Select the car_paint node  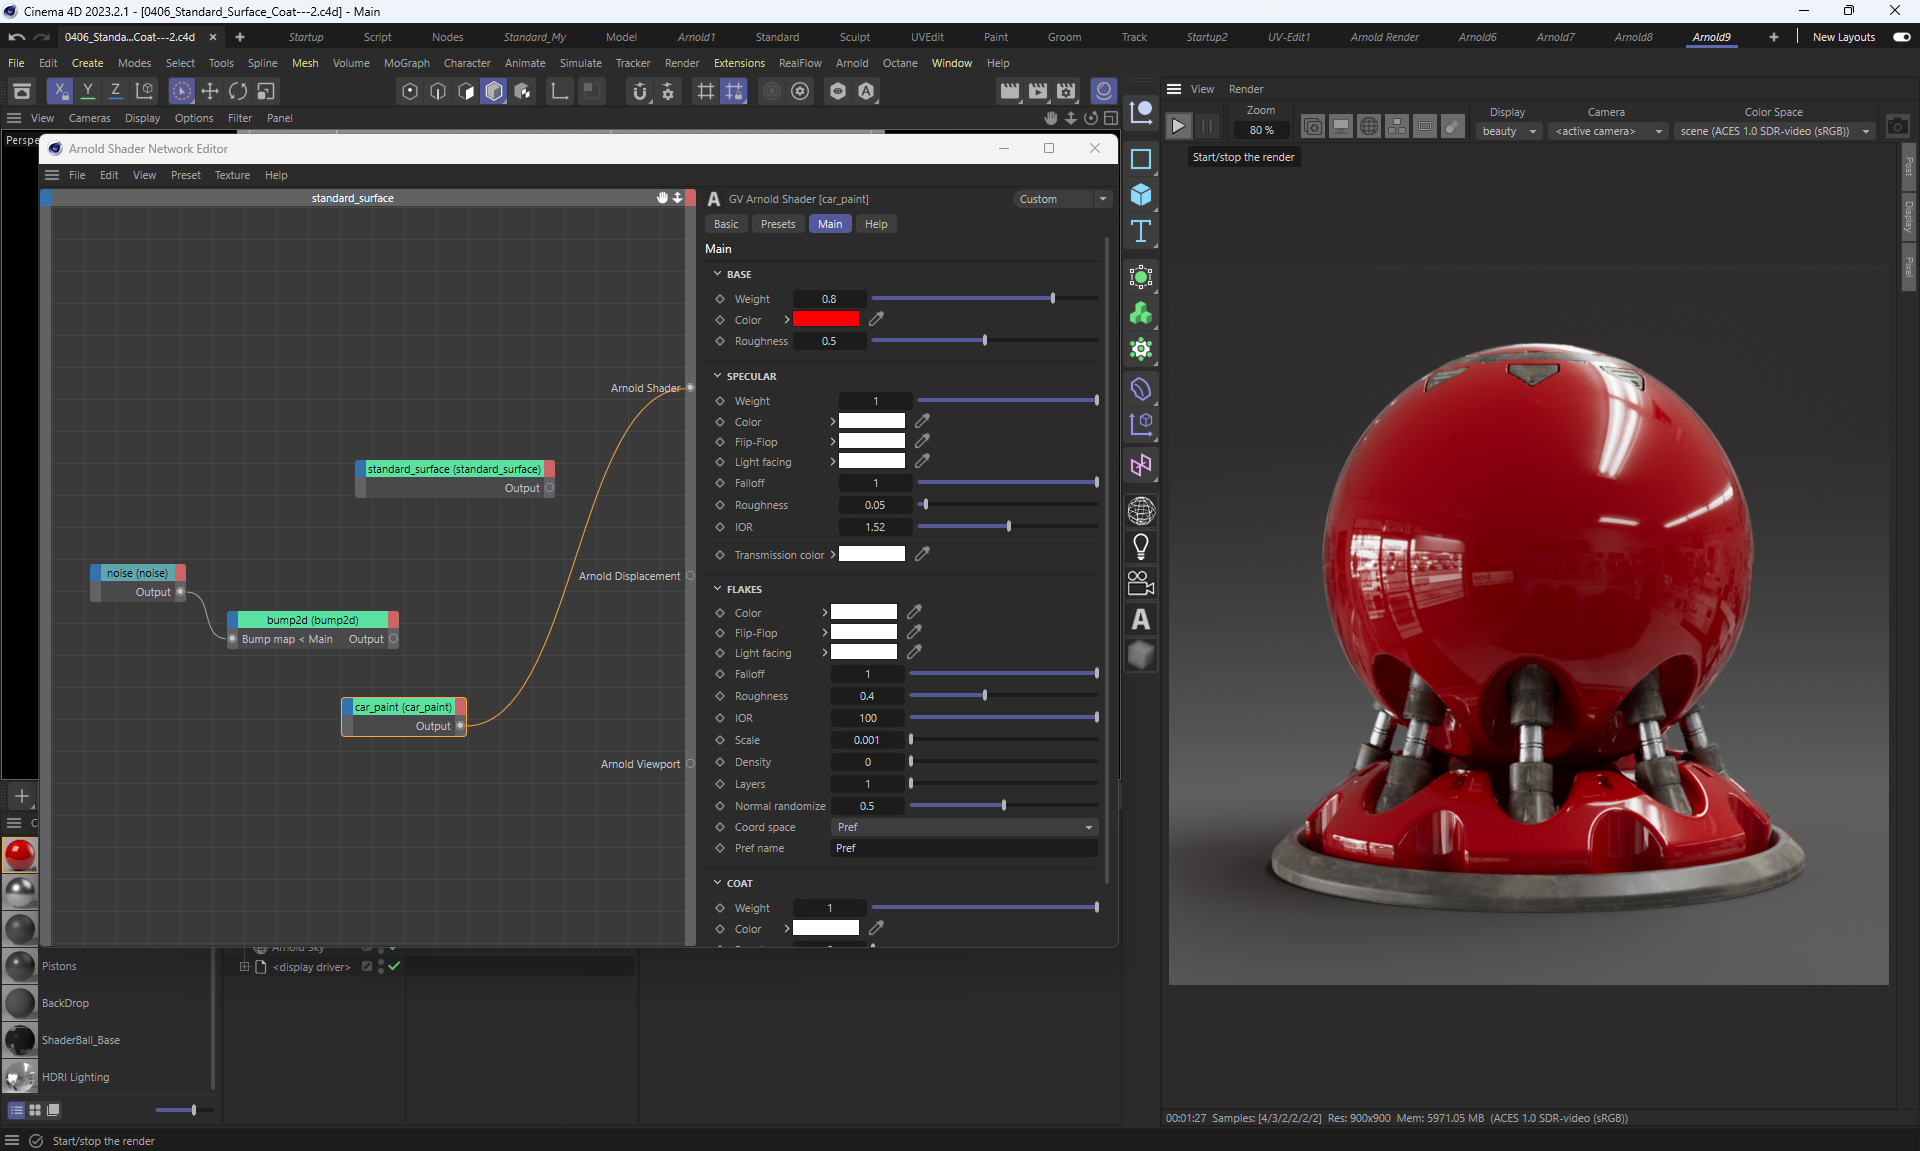click(x=403, y=707)
